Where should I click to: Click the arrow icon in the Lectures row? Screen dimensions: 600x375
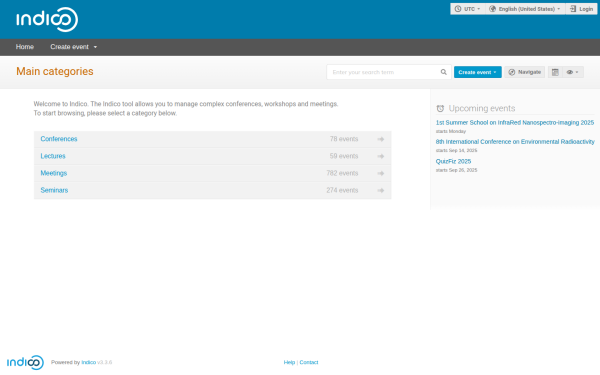pos(381,156)
